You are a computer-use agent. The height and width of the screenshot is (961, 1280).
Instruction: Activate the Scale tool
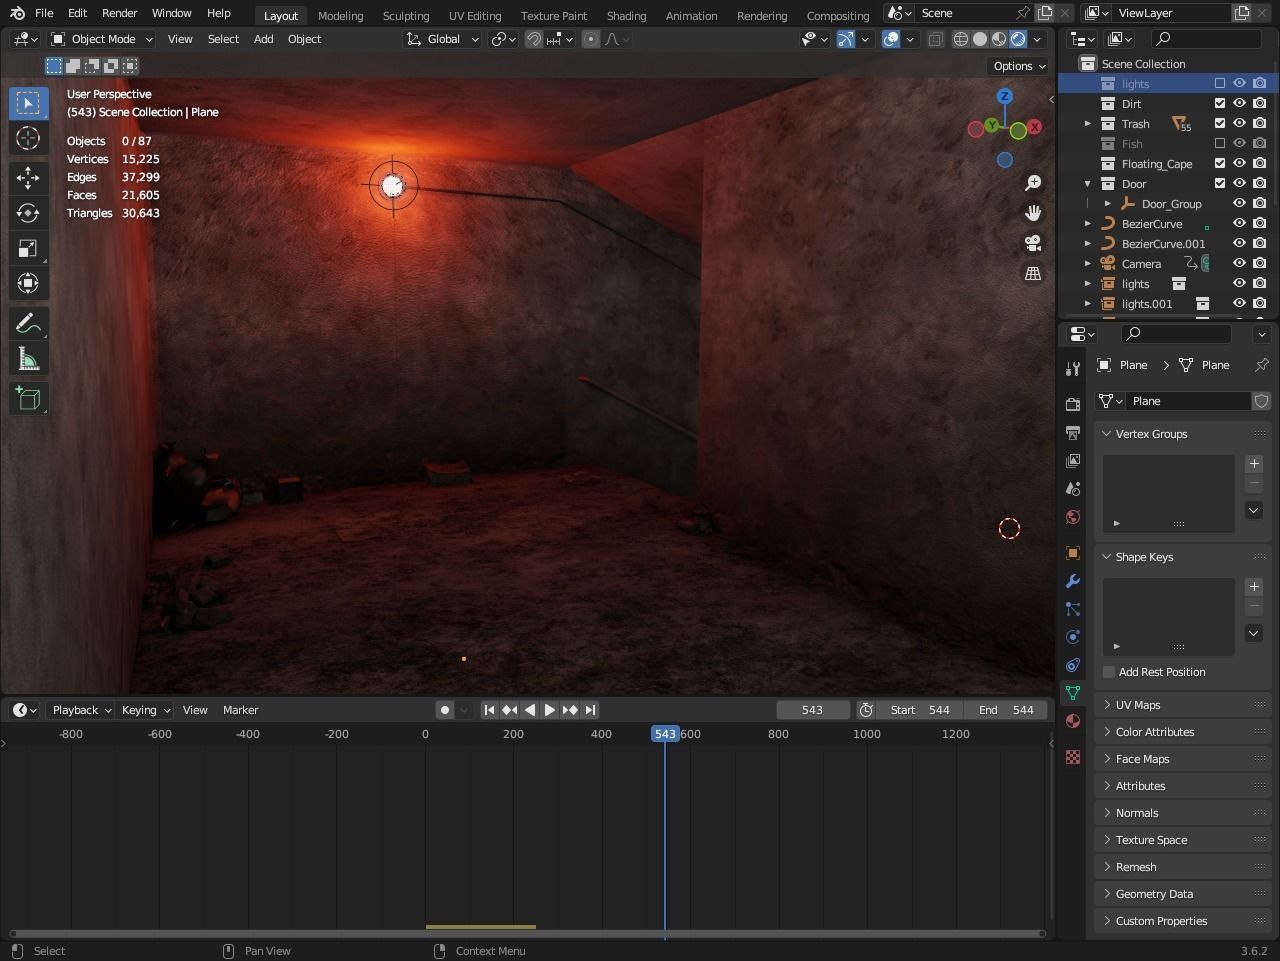click(28, 248)
